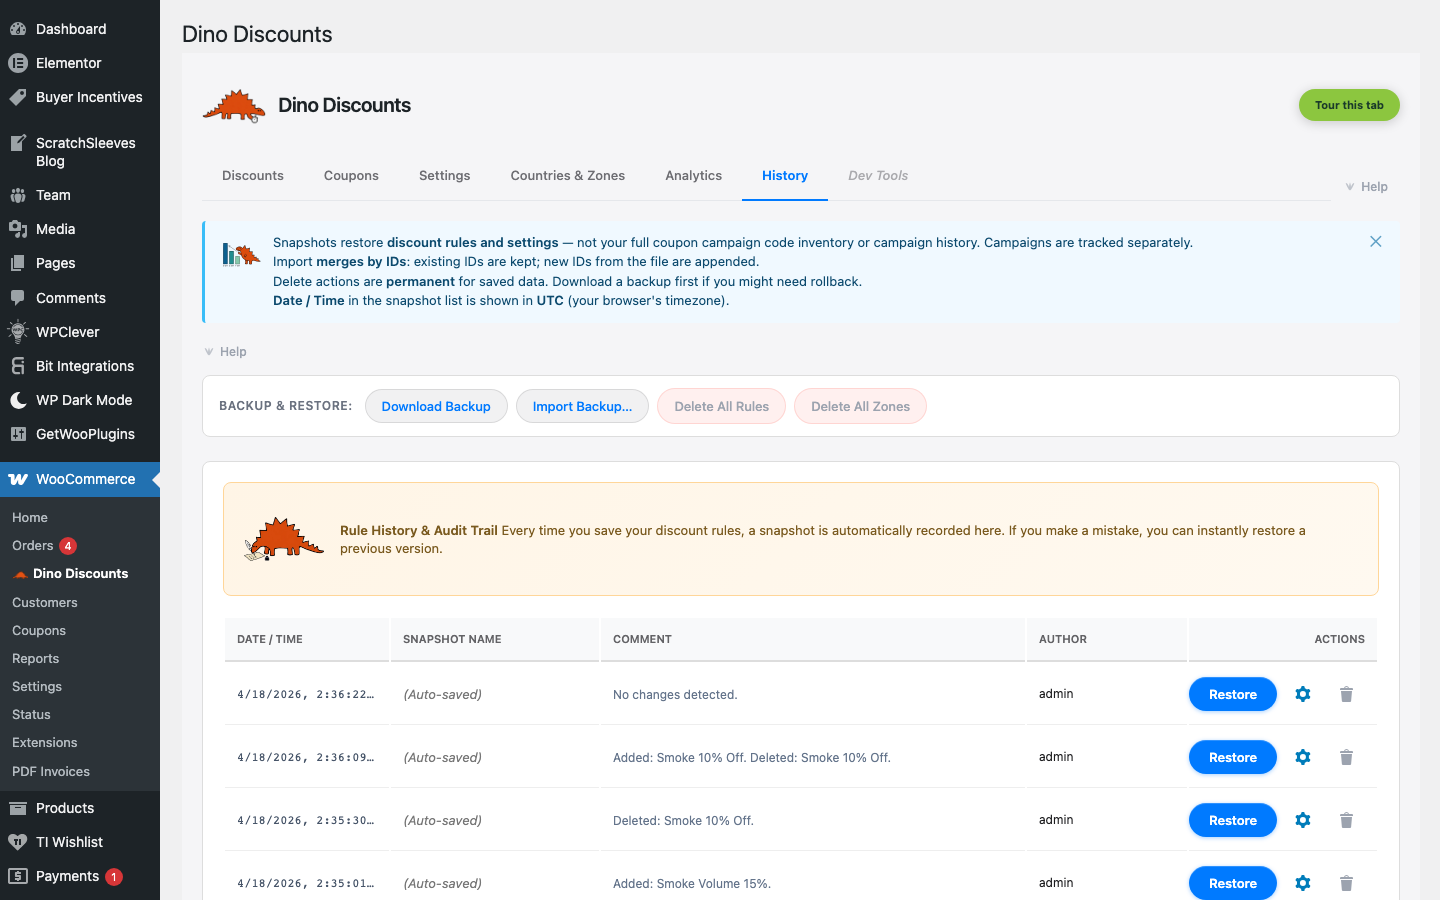Click Delete All Zones button

click(x=860, y=406)
